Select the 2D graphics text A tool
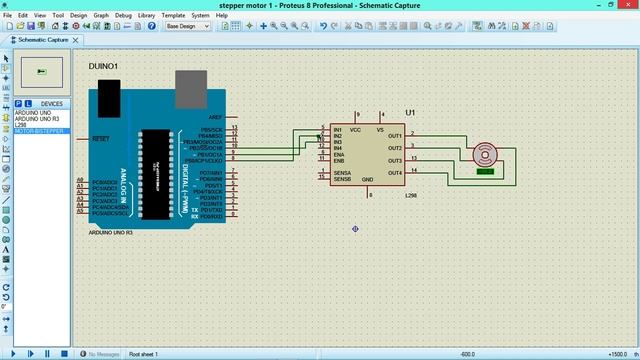 coord(6,249)
